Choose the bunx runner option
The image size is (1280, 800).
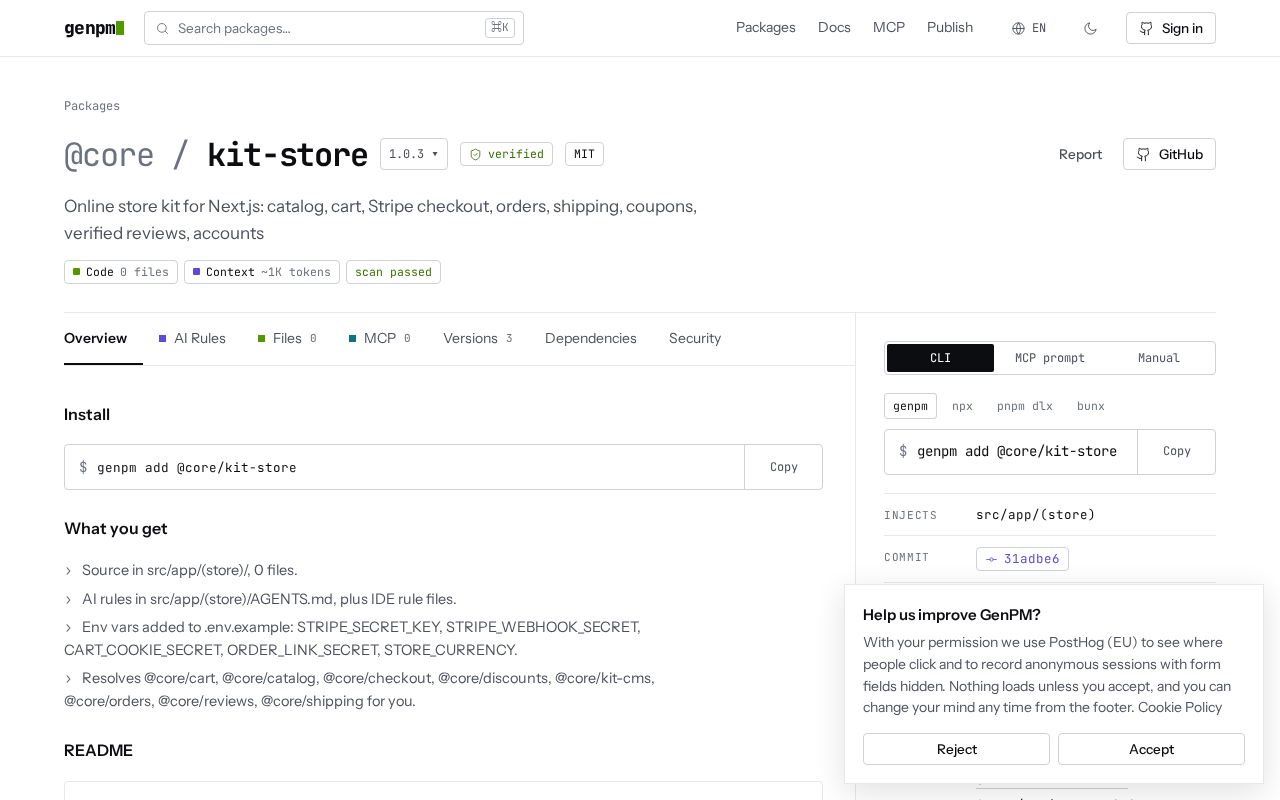click(1091, 406)
